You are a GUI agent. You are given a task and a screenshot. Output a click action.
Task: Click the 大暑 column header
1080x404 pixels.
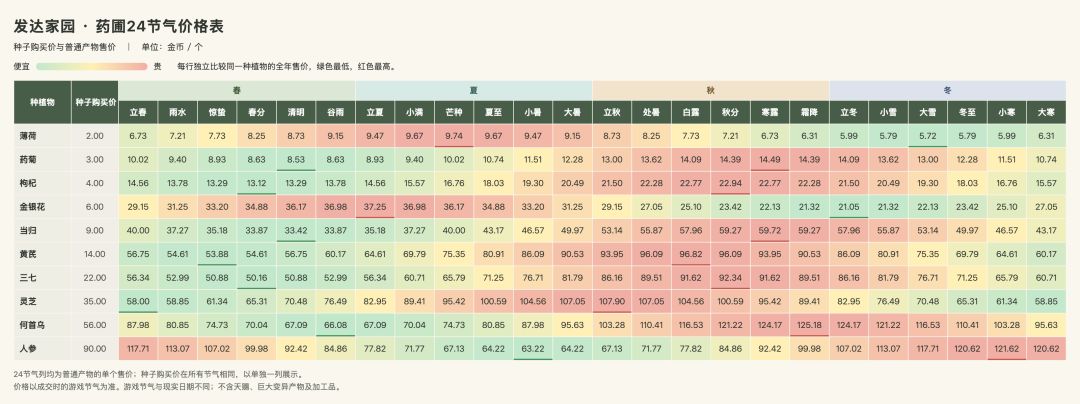[572, 112]
